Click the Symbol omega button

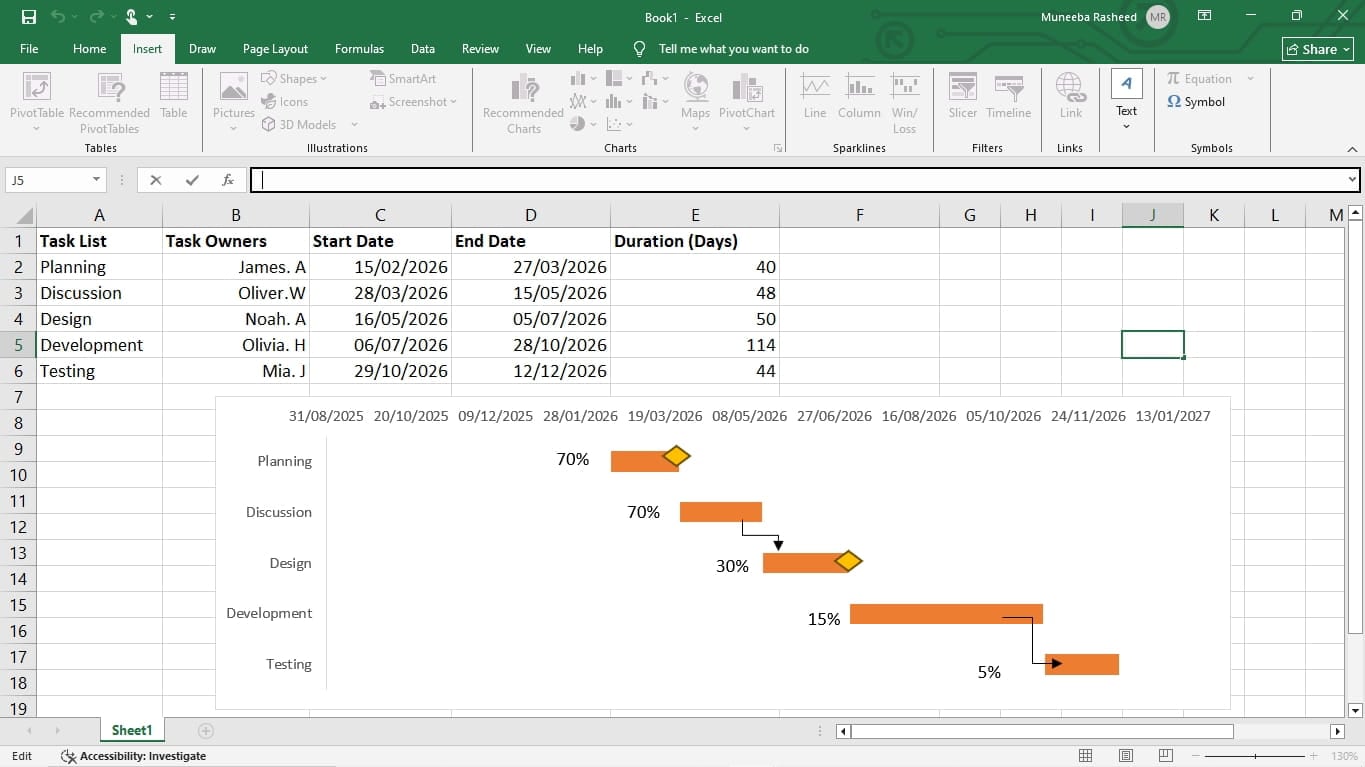coord(1196,101)
